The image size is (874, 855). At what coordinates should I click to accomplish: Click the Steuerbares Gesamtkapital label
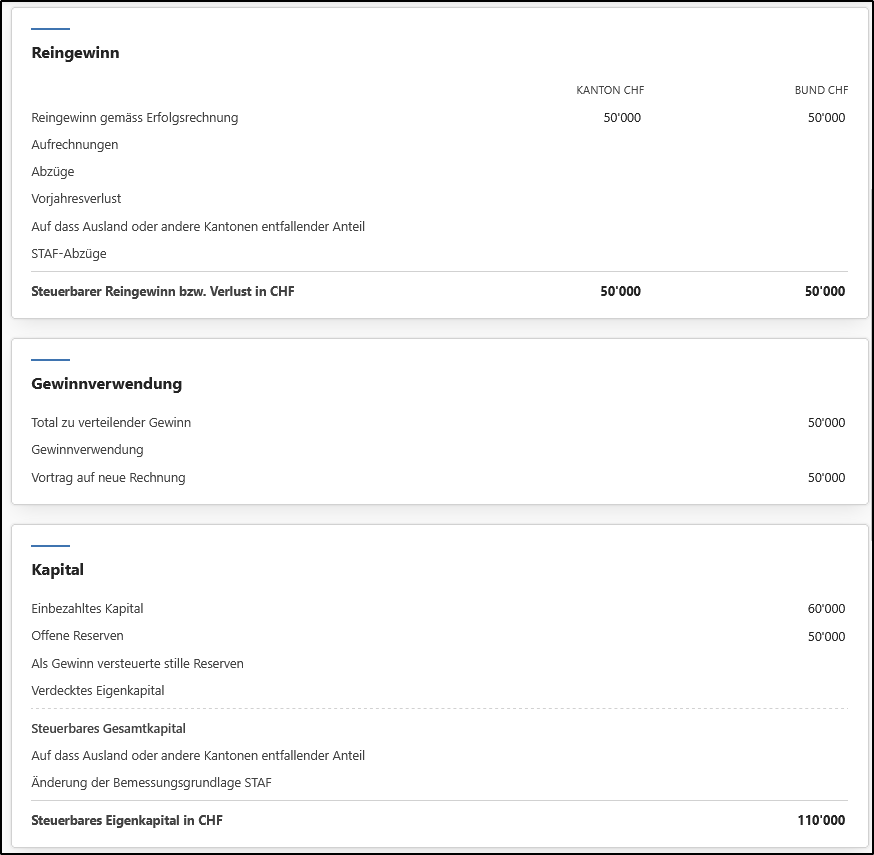click(109, 729)
